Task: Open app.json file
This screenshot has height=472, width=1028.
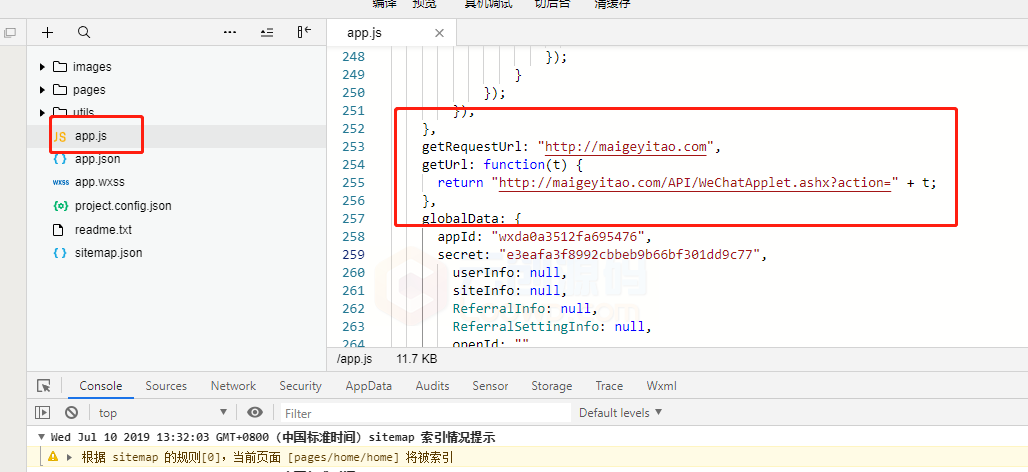Action: point(98,159)
